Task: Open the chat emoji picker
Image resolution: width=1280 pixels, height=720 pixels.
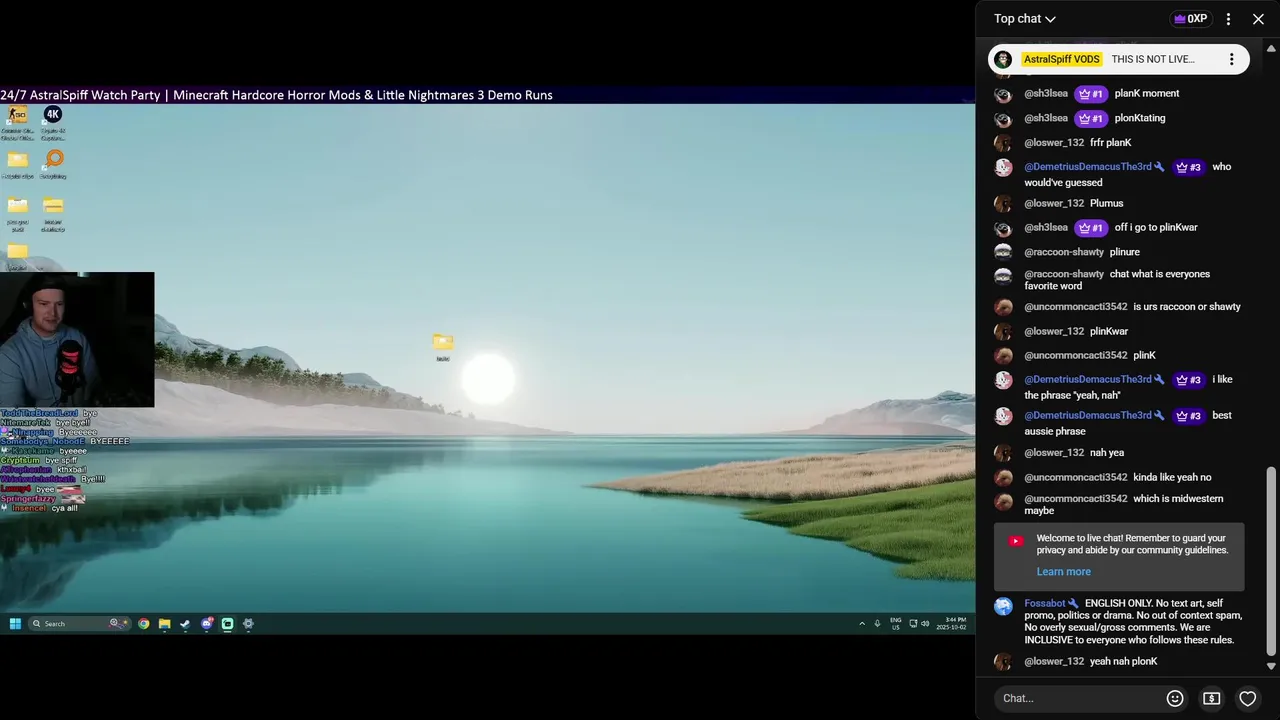Action: [x=1175, y=698]
